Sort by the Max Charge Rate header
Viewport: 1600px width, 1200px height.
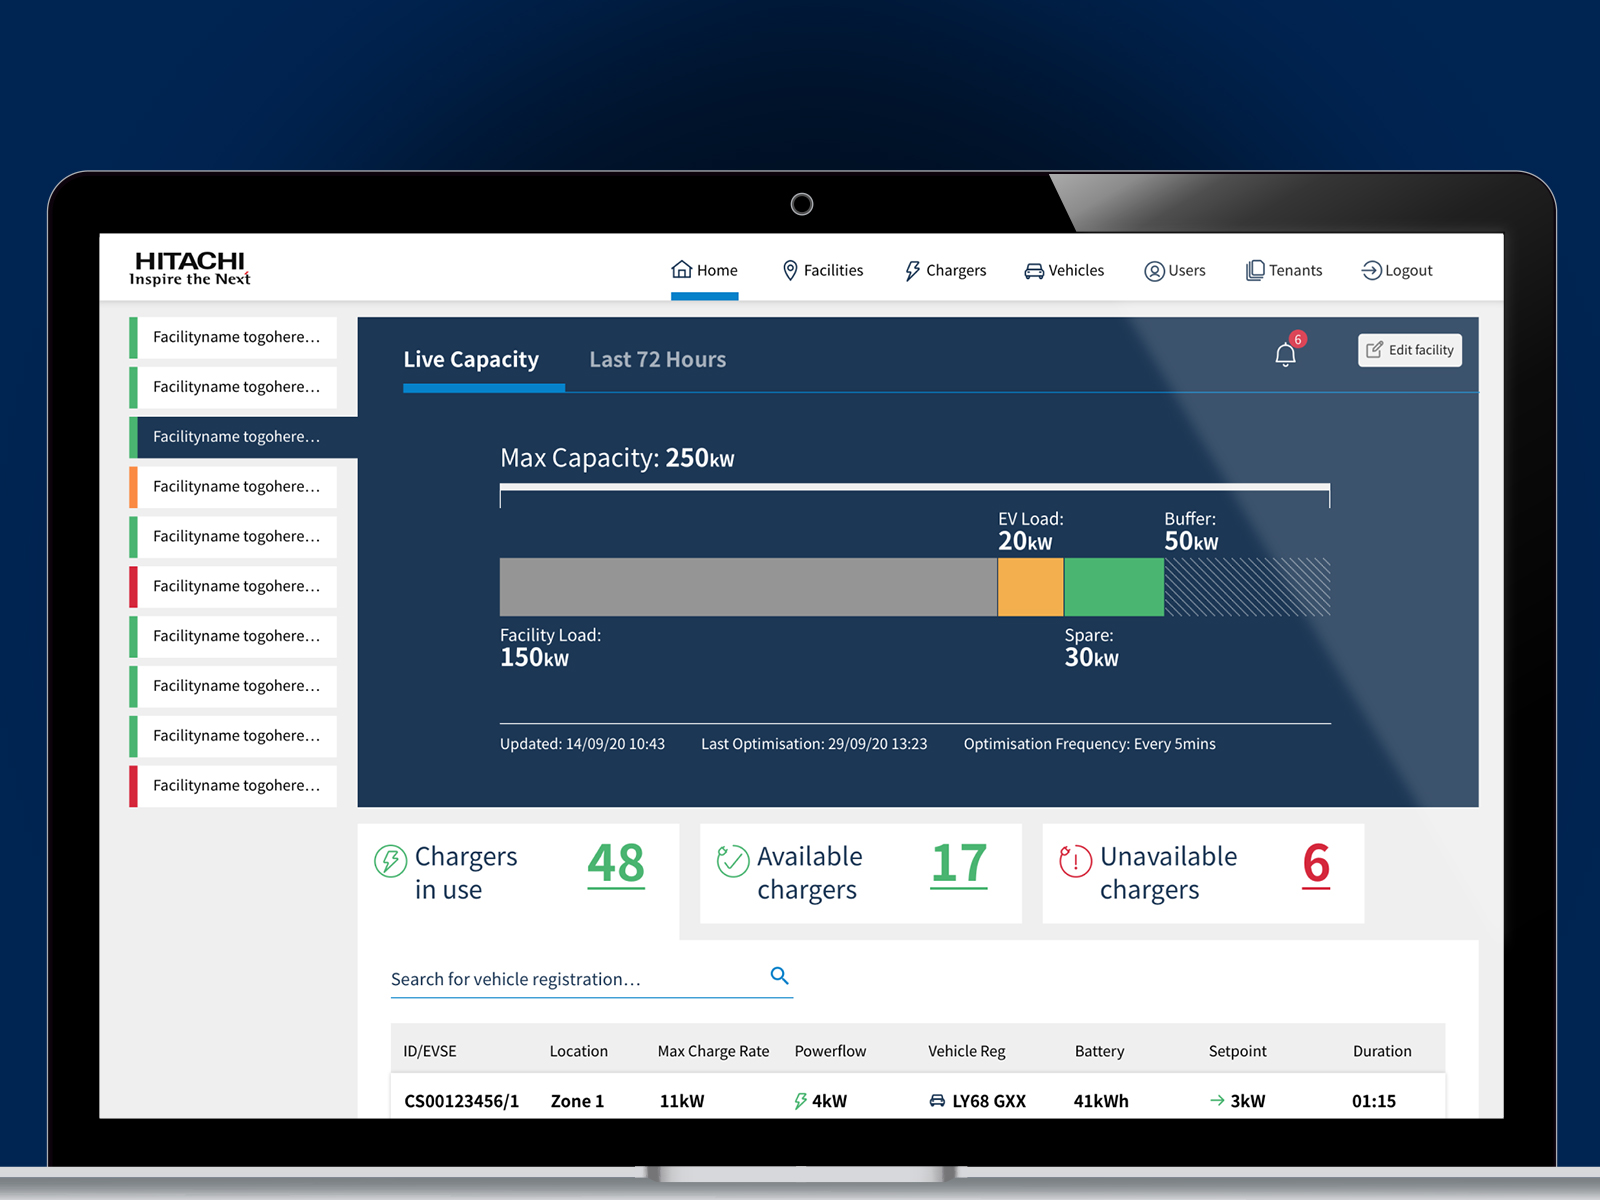714,1051
